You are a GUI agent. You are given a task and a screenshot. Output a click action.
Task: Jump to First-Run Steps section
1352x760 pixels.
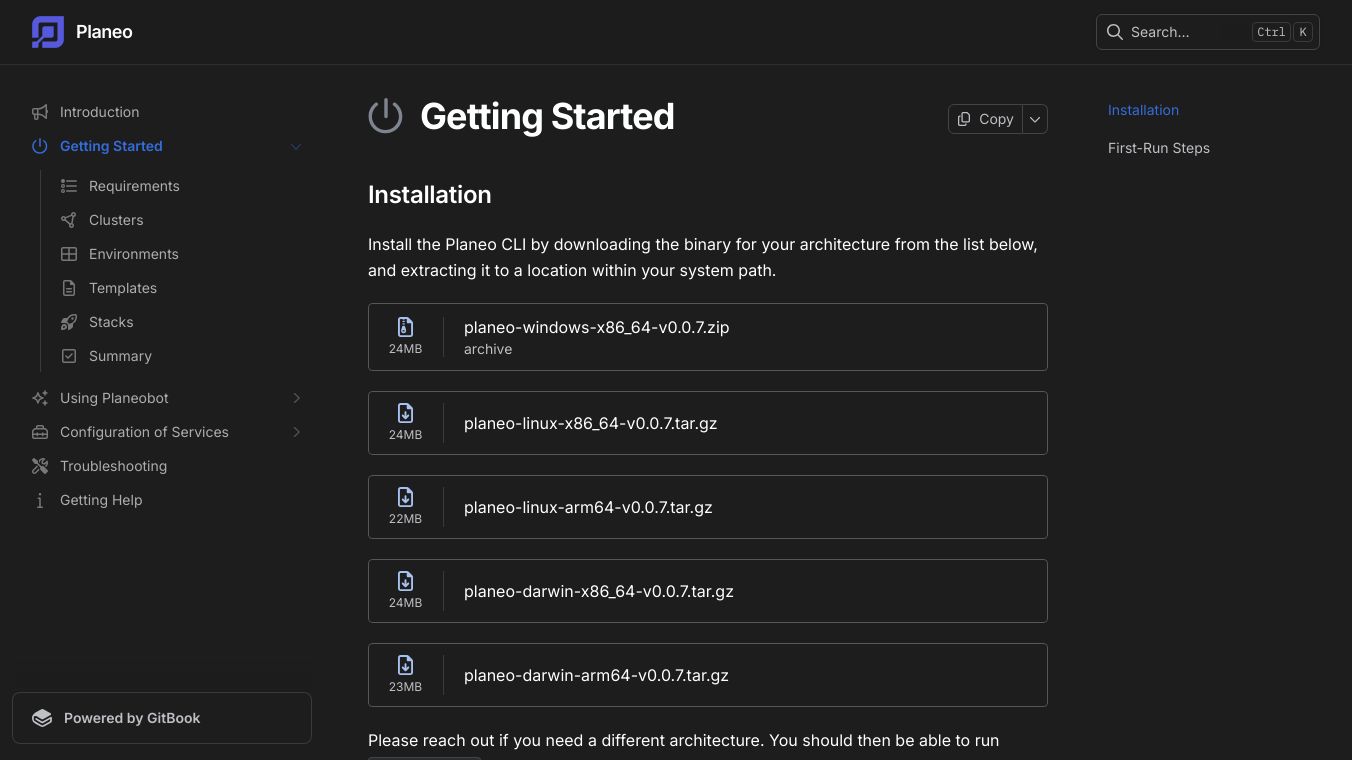1158,148
